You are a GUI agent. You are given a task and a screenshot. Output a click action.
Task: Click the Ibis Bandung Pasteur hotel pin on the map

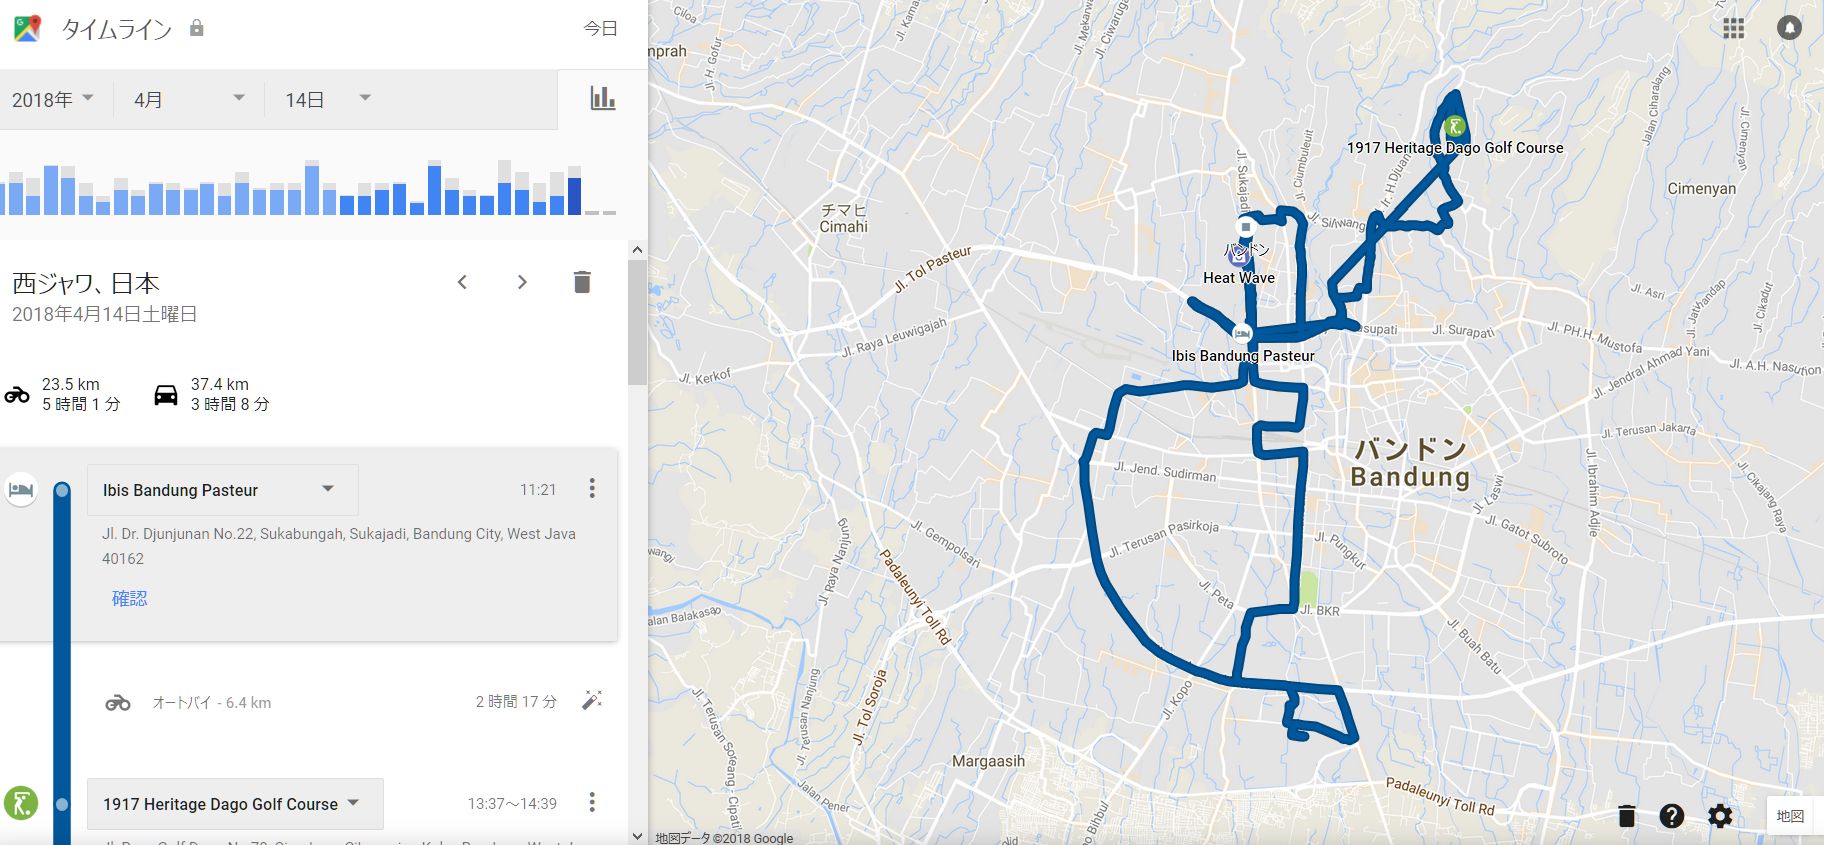click(x=1242, y=333)
